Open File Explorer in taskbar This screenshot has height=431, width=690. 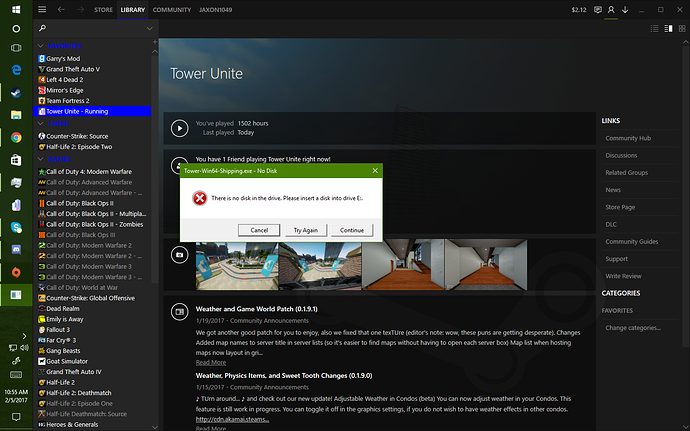(16, 115)
